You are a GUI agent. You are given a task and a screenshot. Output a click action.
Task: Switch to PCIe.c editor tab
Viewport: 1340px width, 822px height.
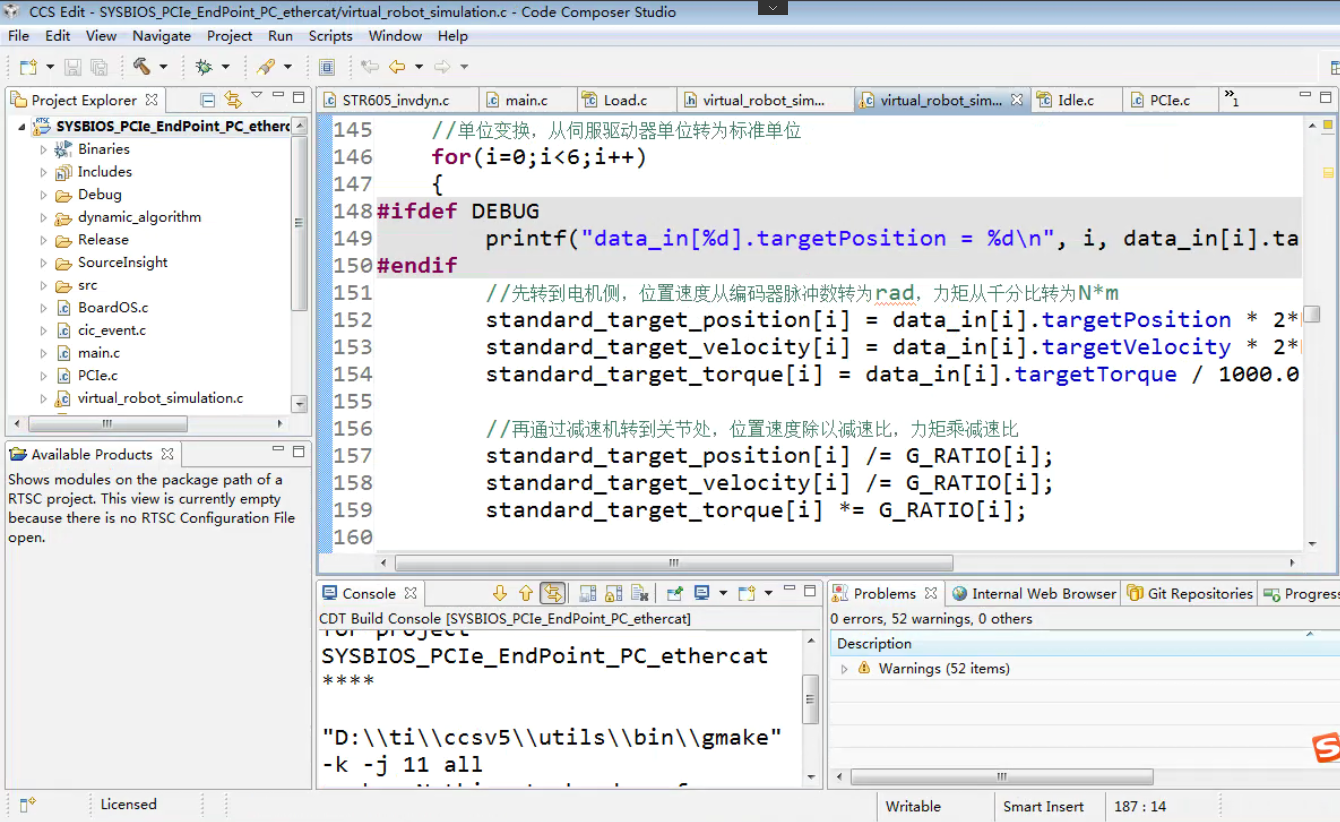coord(1170,100)
